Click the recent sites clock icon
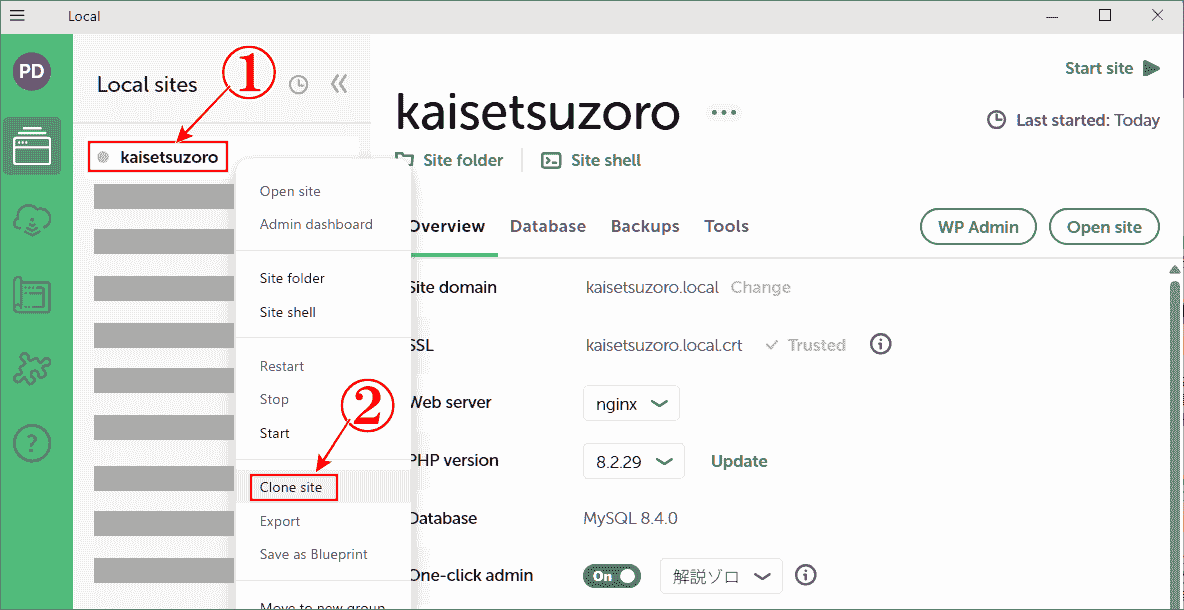This screenshot has height=610, width=1184. click(x=299, y=85)
